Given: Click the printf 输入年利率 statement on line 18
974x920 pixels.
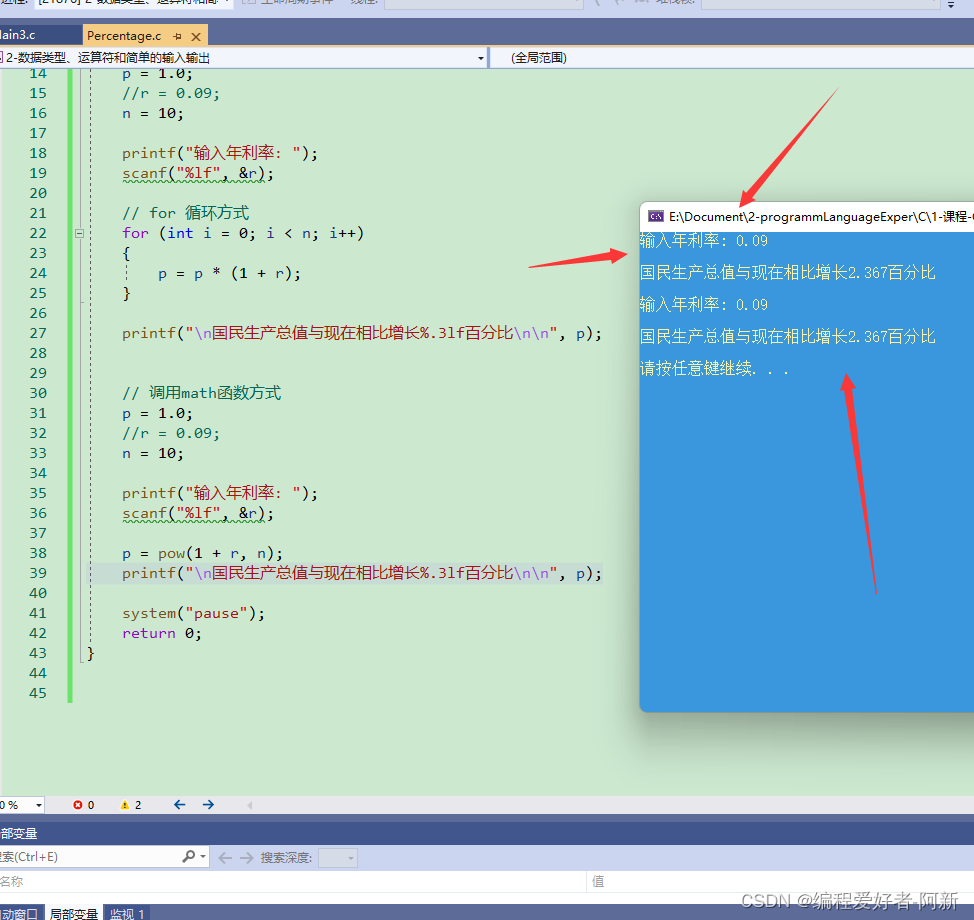Looking at the screenshot, I should coord(220,153).
